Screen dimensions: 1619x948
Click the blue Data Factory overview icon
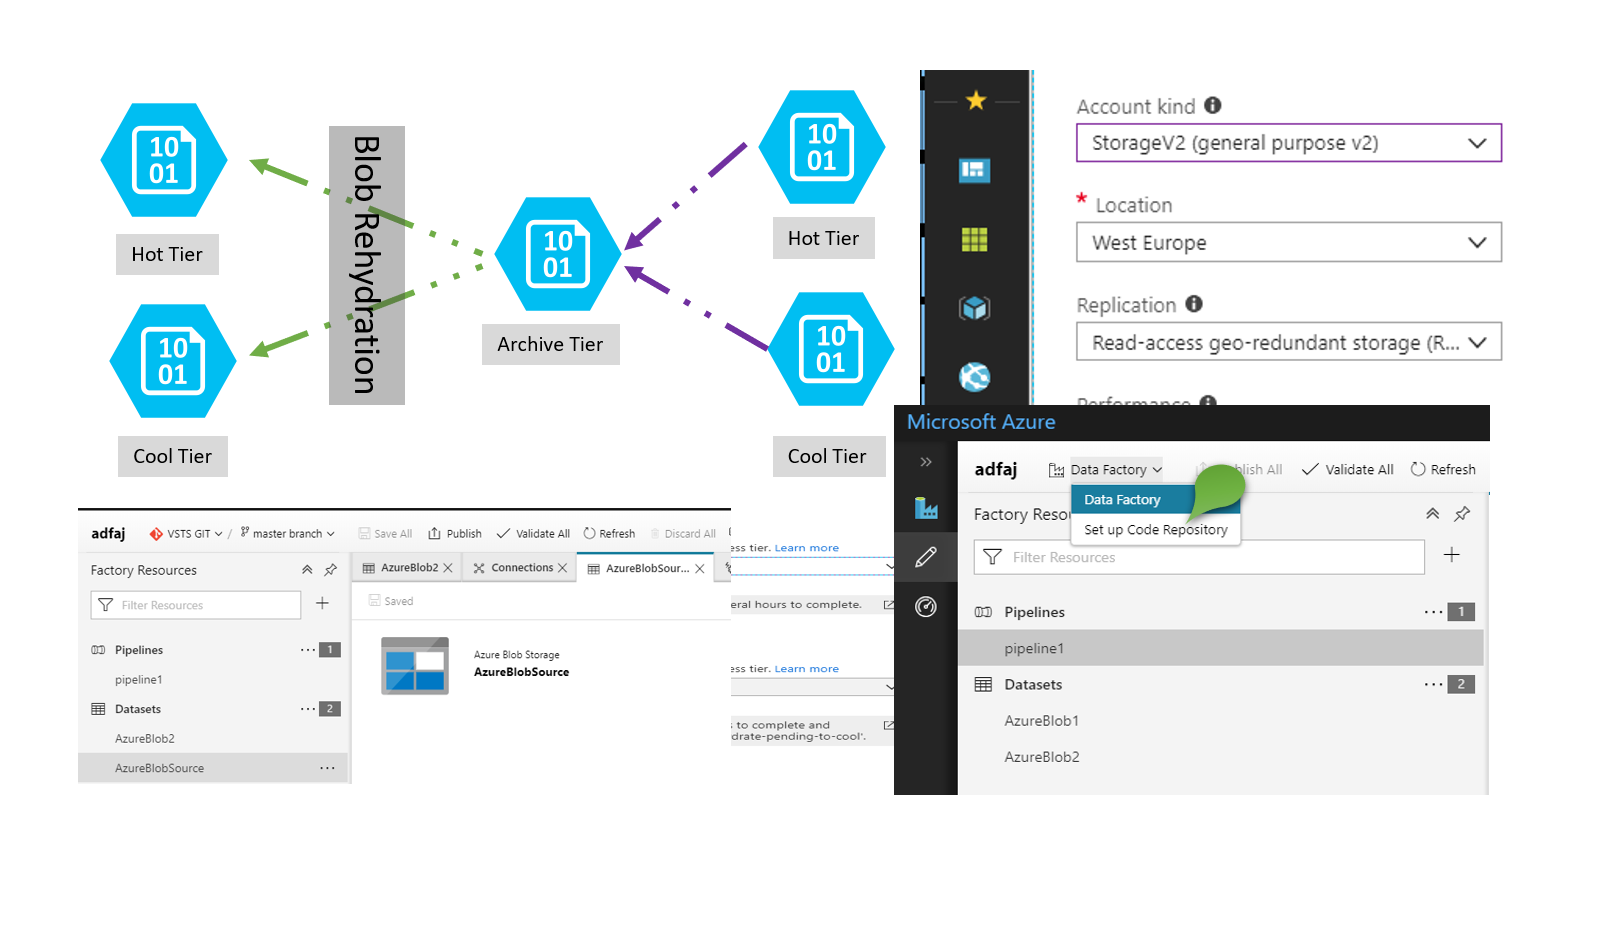click(927, 508)
